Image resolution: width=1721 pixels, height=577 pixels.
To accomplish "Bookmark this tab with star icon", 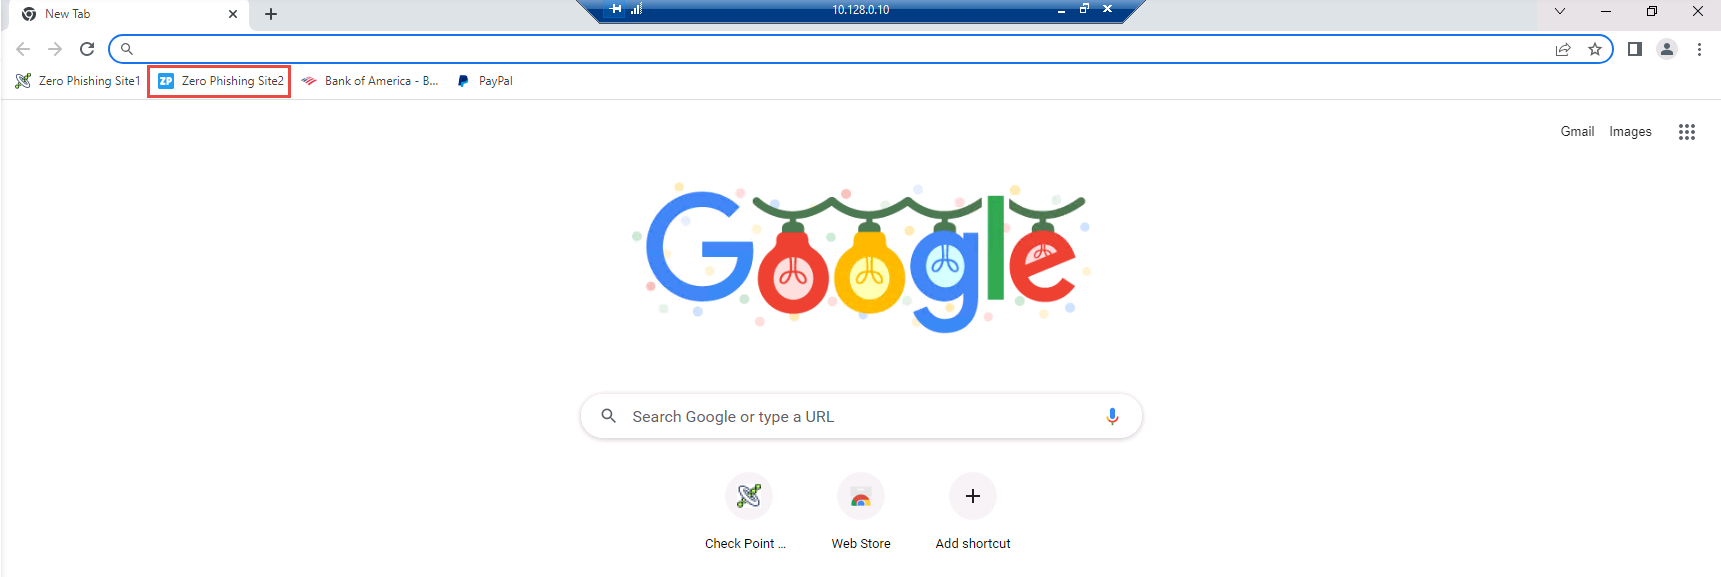I will click(1595, 49).
